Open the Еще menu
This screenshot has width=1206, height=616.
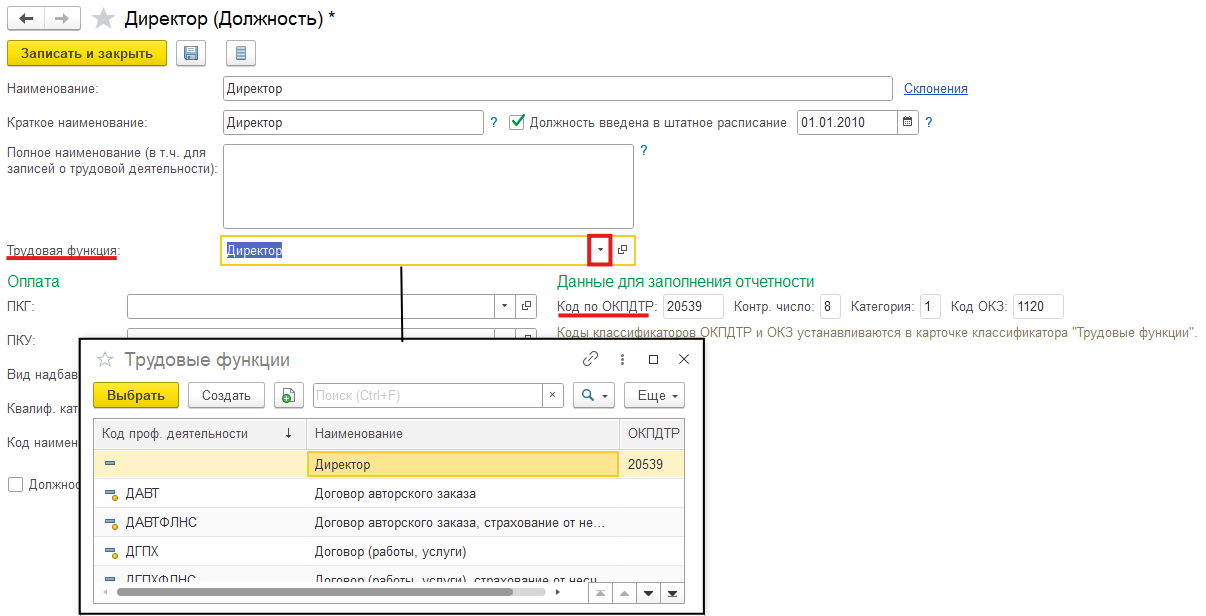(x=654, y=395)
